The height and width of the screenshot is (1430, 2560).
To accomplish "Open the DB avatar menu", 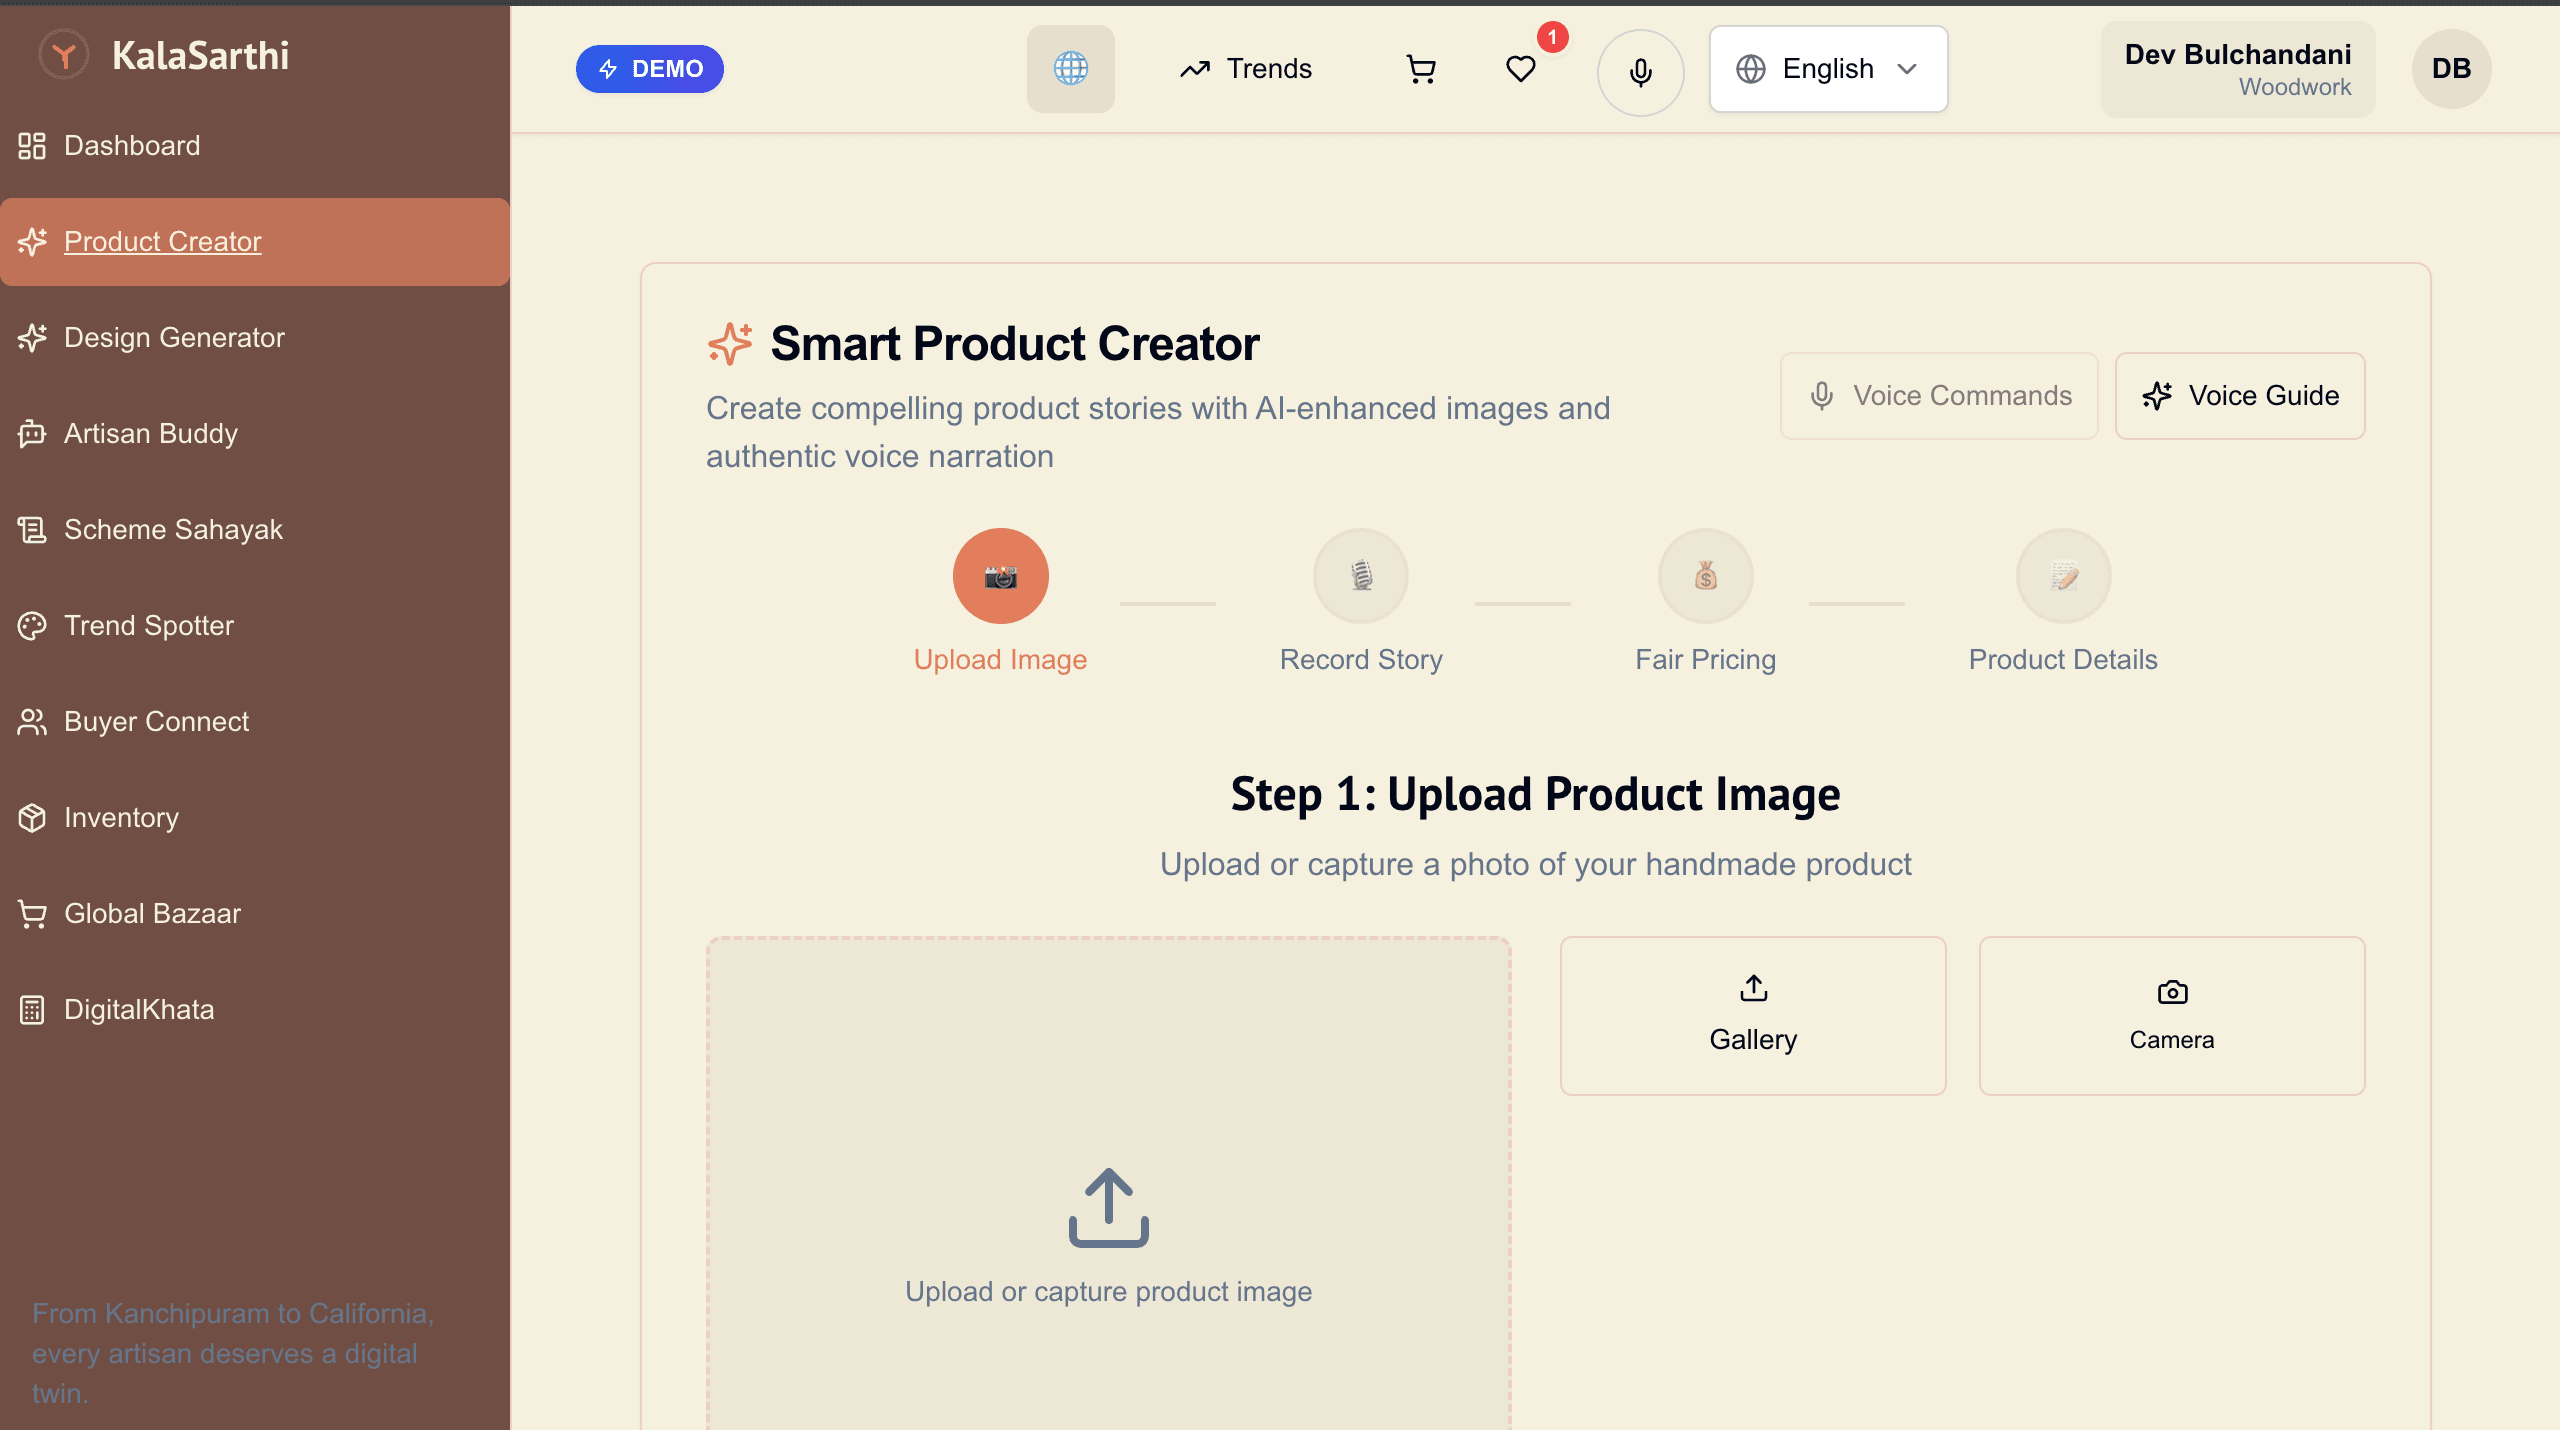I will (x=2452, y=69).
